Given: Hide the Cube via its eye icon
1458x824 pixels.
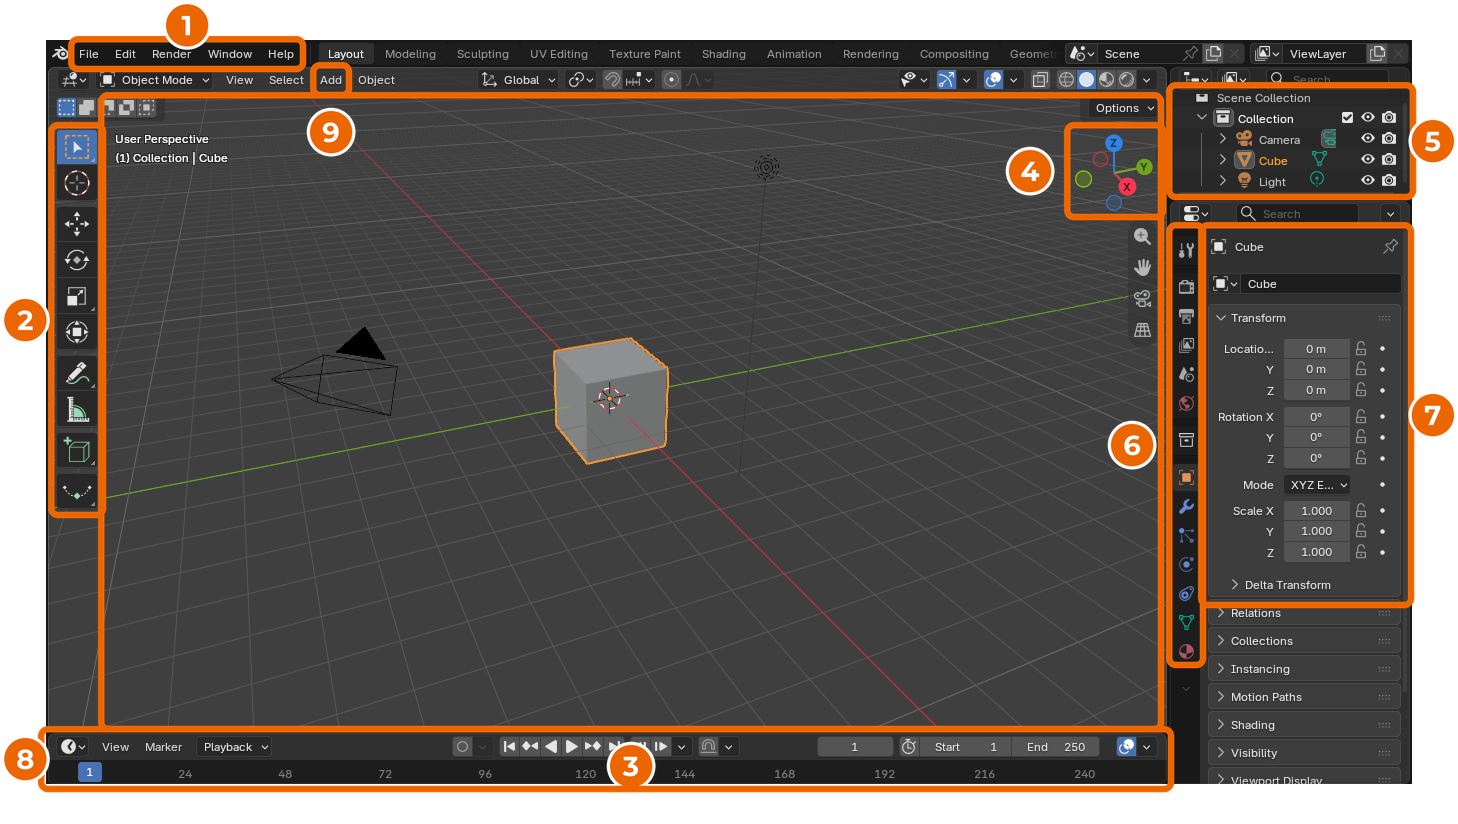Looking at the screenshot, I should [1368, 160].
